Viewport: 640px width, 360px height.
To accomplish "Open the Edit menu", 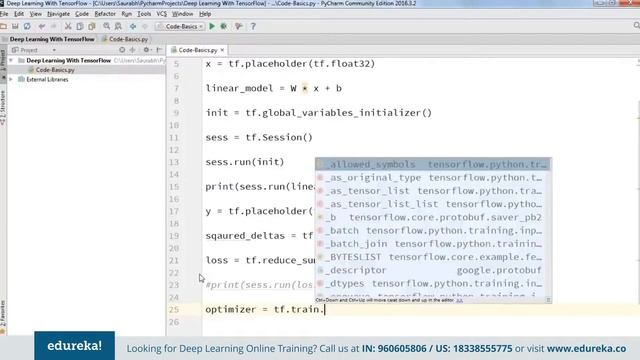I will 19,14.
